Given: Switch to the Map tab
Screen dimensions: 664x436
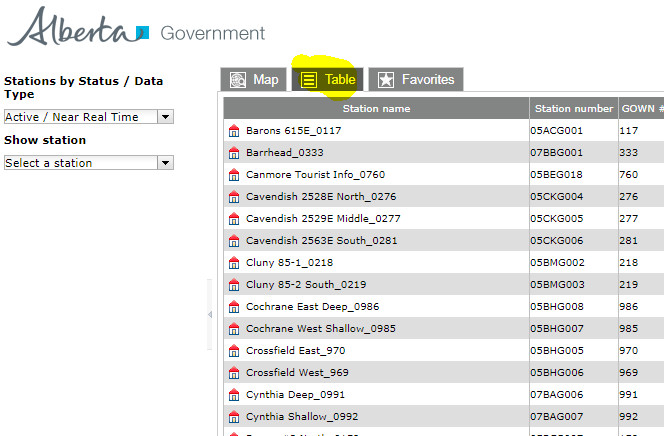Looking at the screenshot, I should point(254,80).
